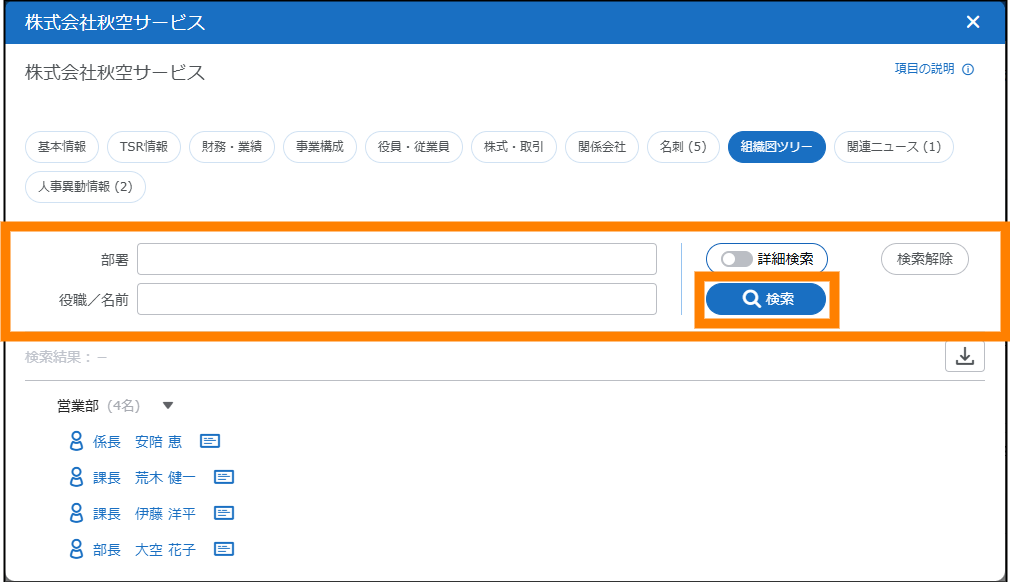Open business card icon for 大空 花子
Viewport: 1010px width, 582px height.
[224, 549]
